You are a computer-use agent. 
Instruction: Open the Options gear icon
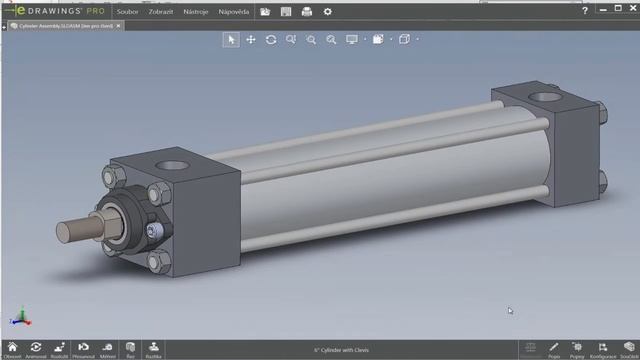click(327, 12)
